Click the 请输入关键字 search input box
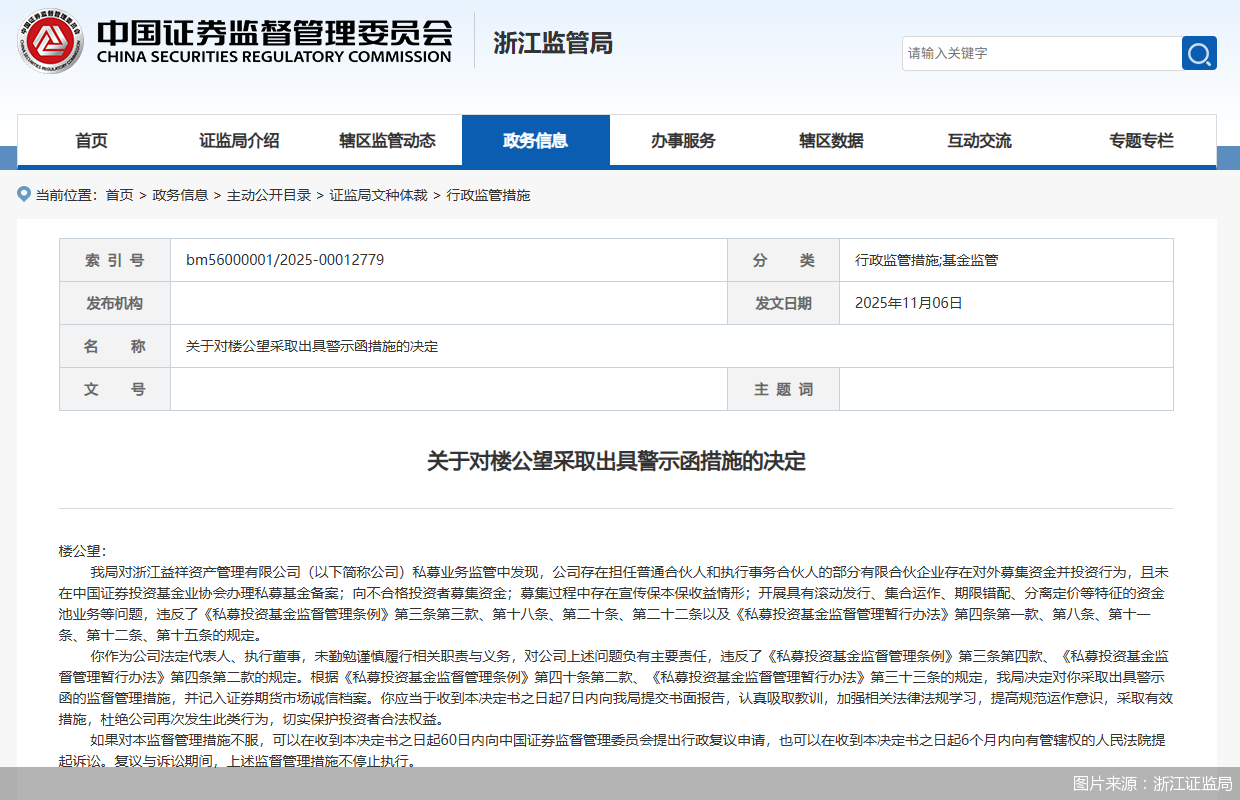This screenshot has height=800, width=1240. click(x=1040, y=53)
